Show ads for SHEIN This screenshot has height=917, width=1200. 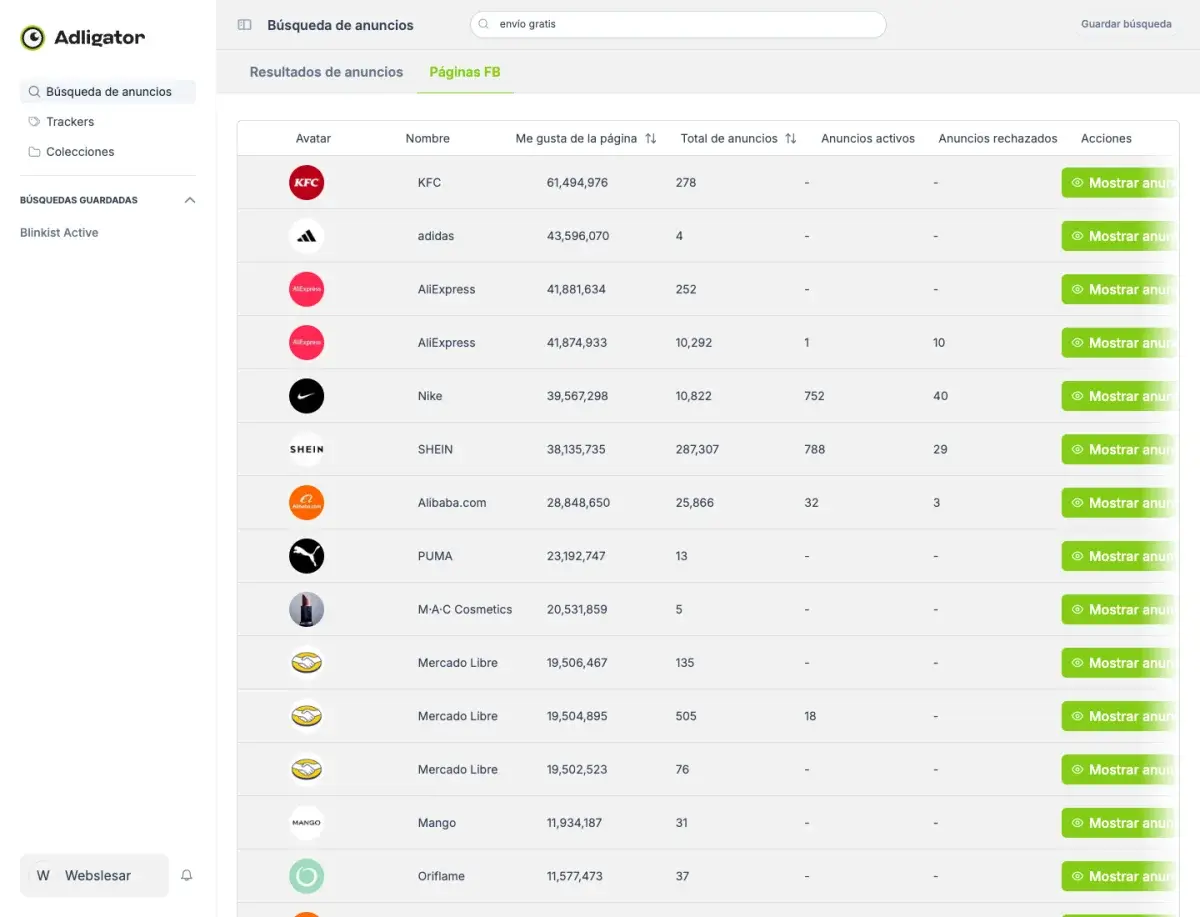pyautogui.click(x=1118, y=450)
